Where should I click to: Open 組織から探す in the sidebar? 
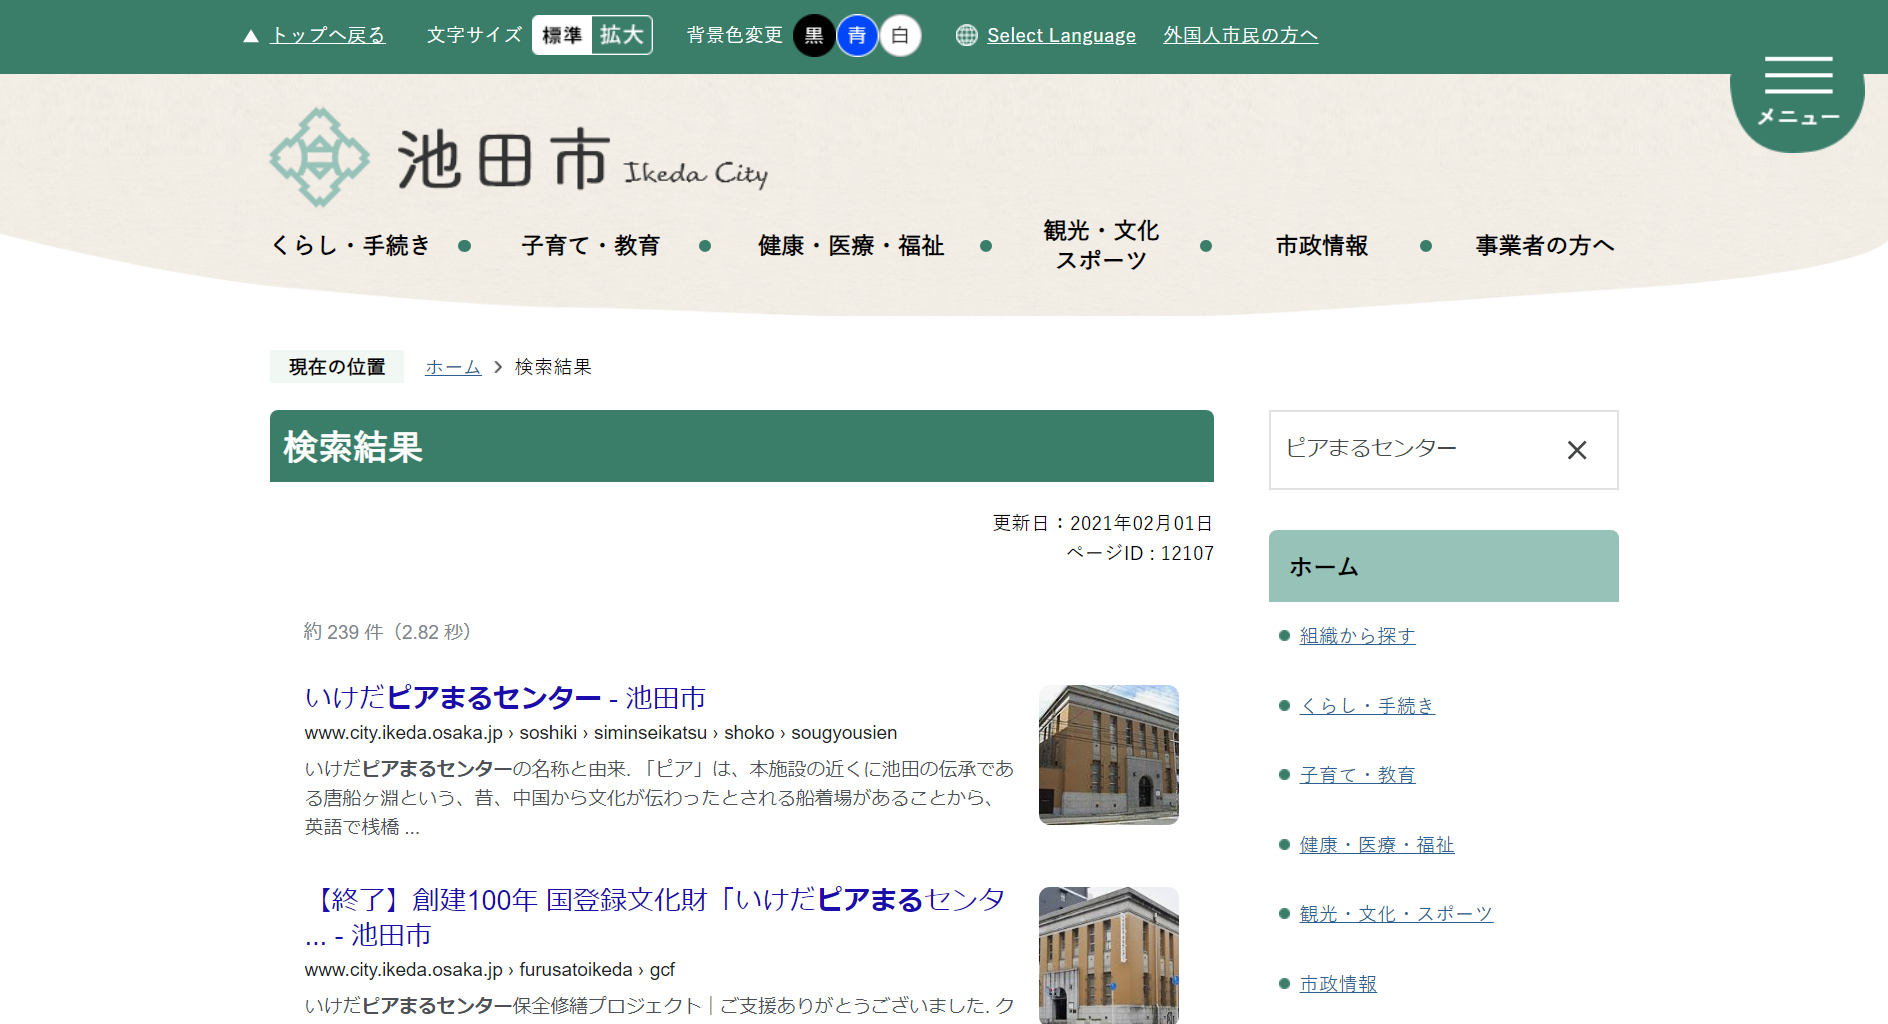(x=1357, y=636)
